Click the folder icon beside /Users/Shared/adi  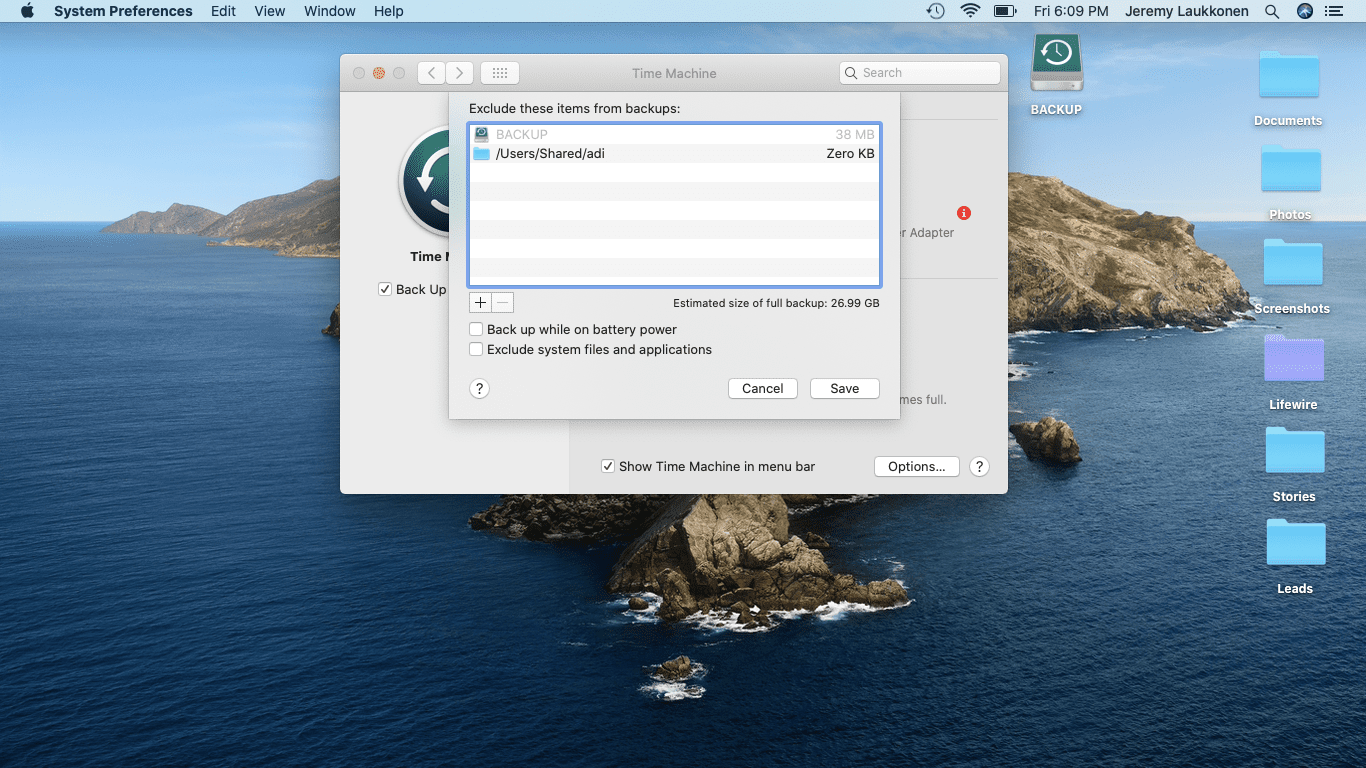pyautogui.click(x=481, y=153)
